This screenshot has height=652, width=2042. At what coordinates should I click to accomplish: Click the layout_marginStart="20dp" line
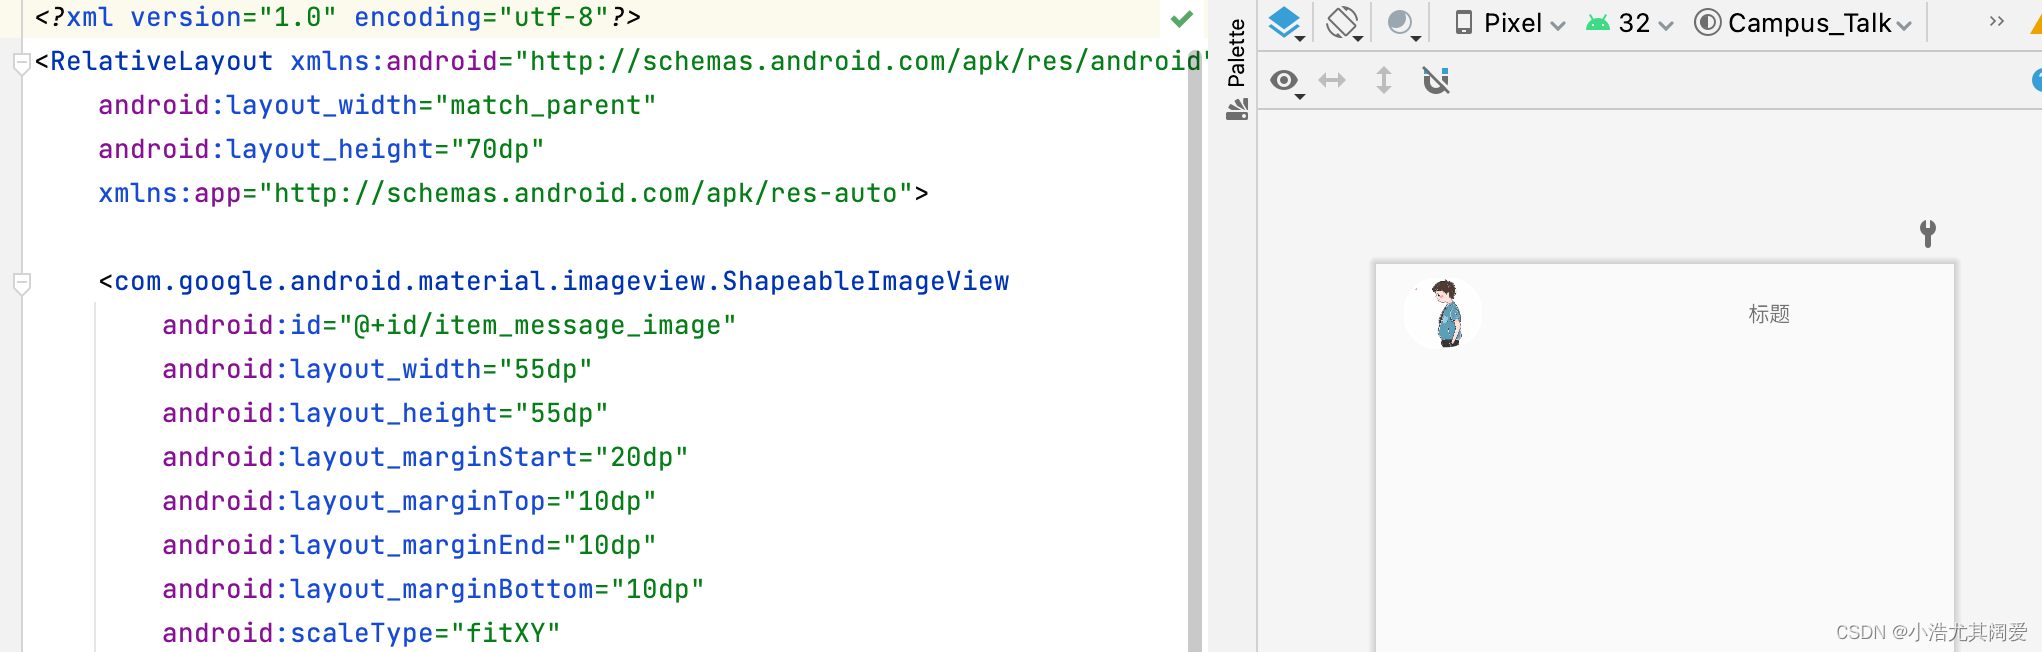point(425,457)
